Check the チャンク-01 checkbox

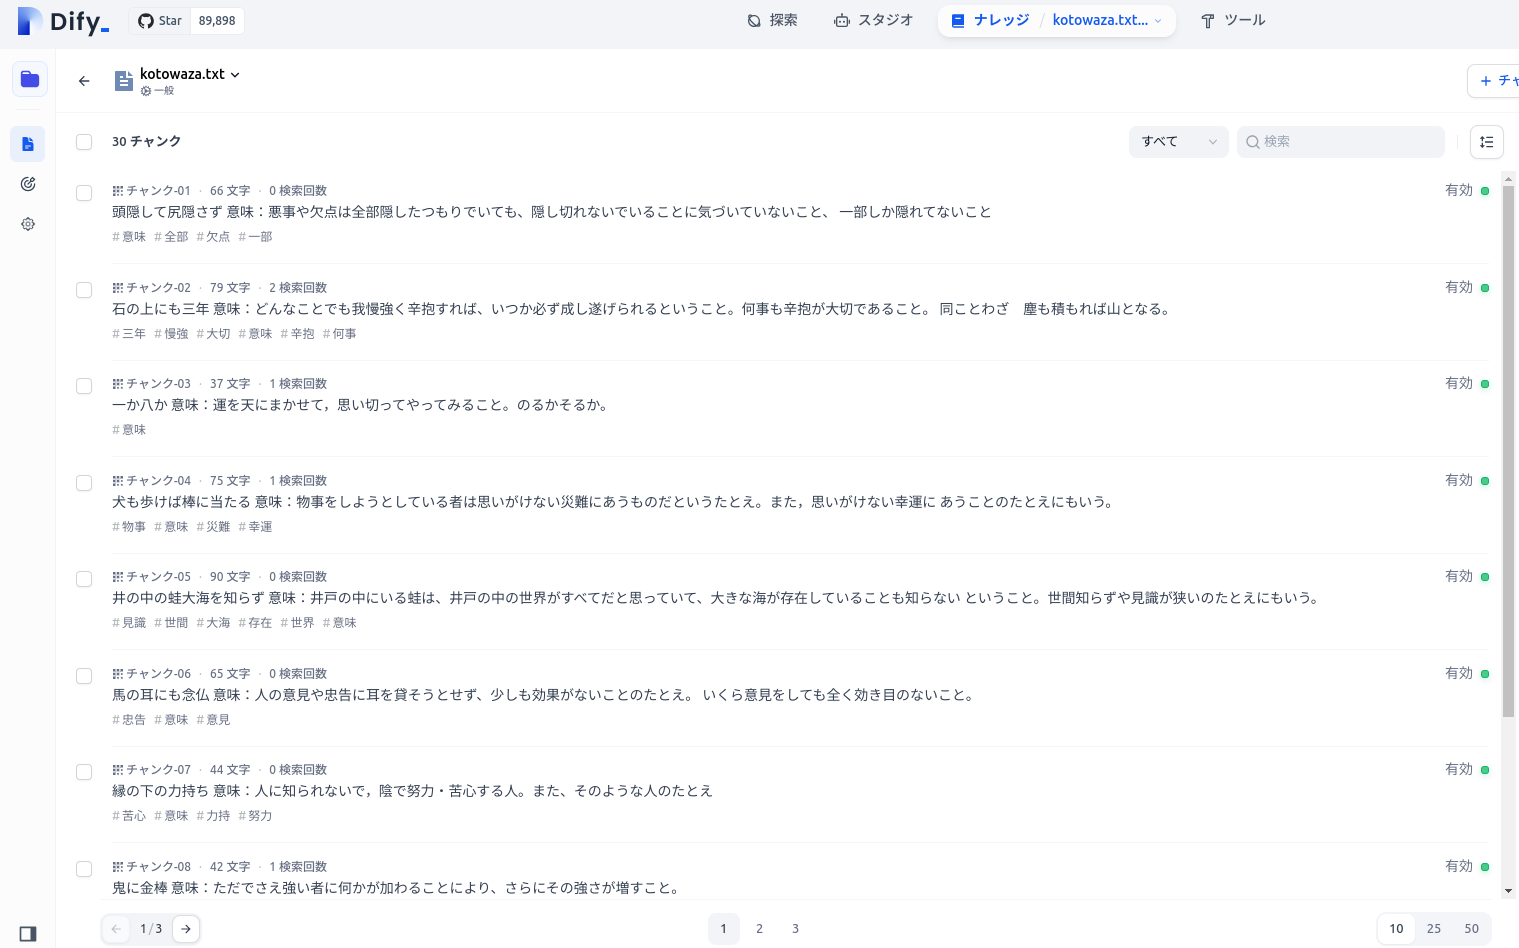point(84,193)
